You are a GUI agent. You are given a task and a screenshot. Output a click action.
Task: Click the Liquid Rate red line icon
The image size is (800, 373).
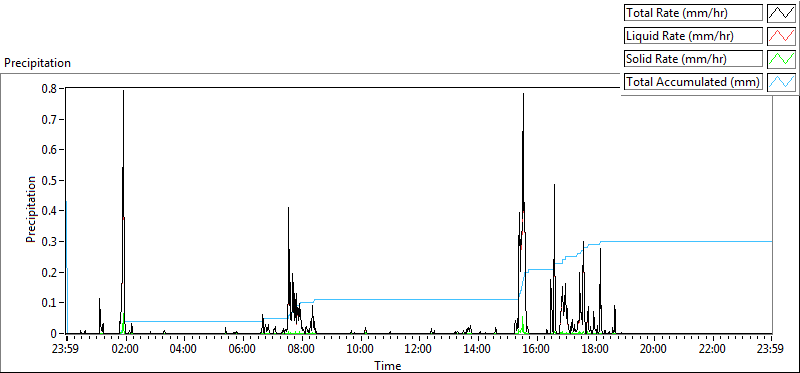(781, 36)
